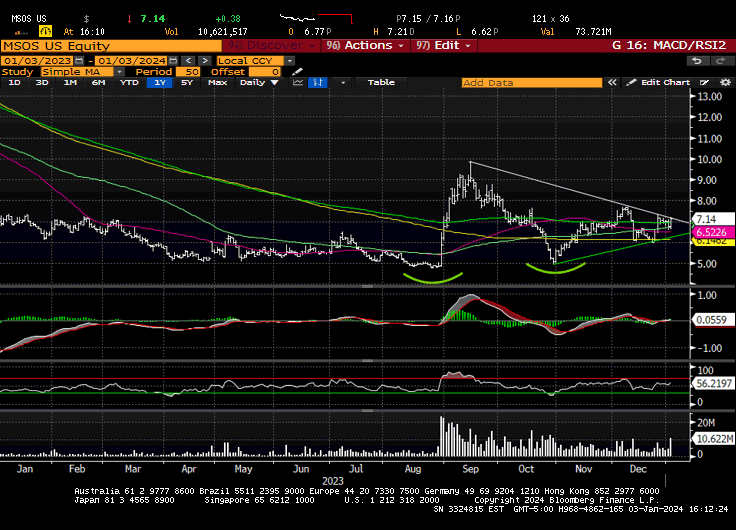Edit the end date 01/03/2024 field
Viewport: 736px width, 530px height.
pos(132,61)
